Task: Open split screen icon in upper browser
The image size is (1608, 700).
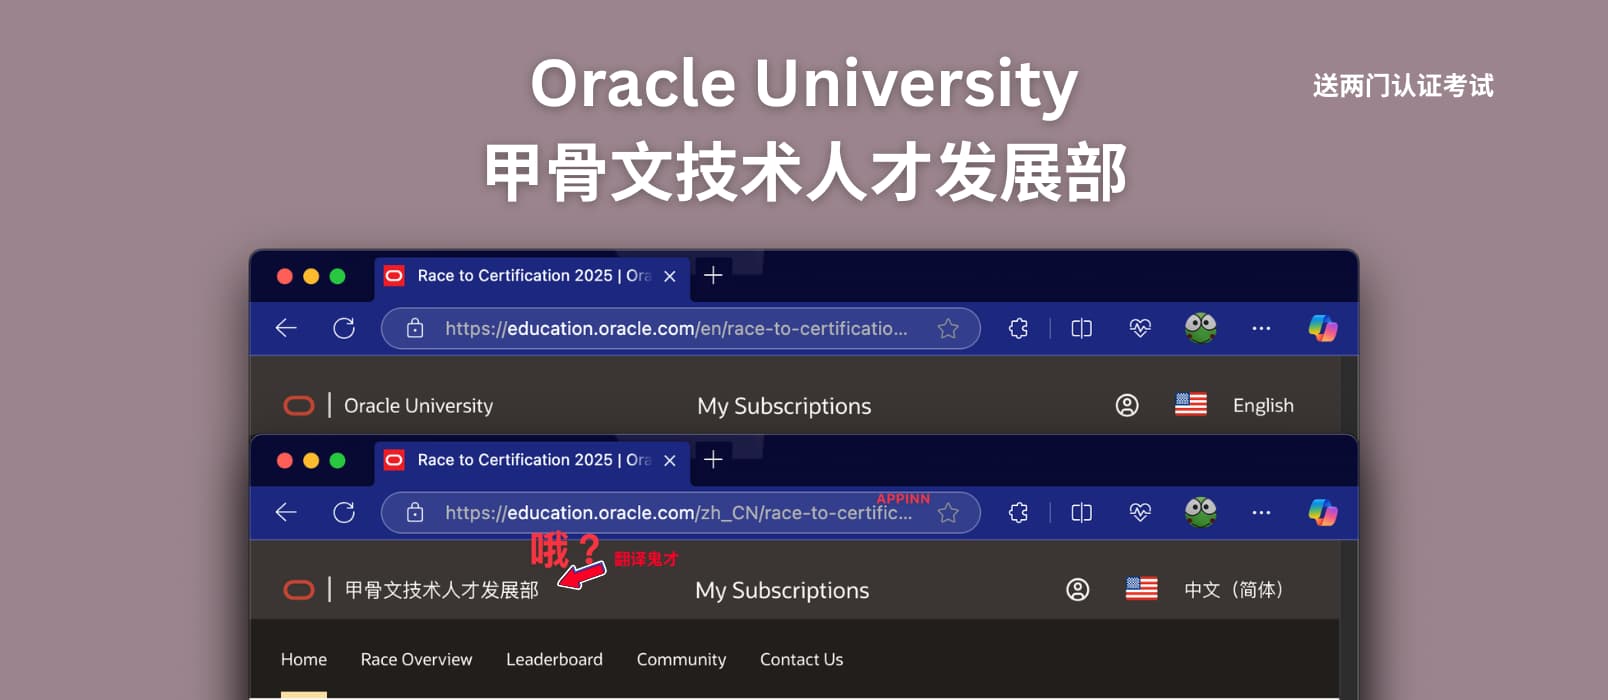Action: pos(1081,328)
